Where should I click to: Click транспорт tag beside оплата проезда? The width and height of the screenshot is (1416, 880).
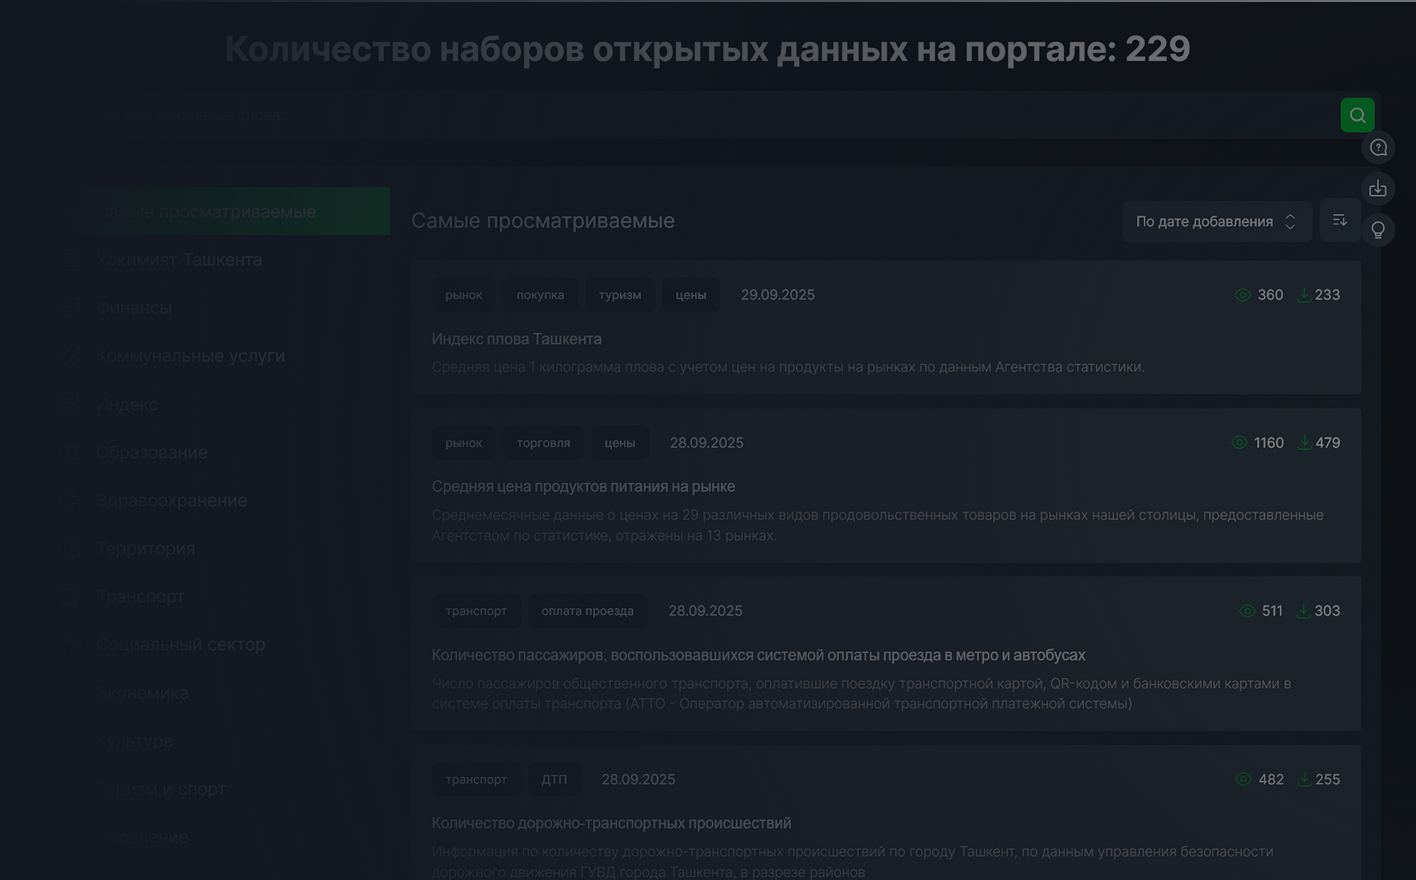point(476,611)
